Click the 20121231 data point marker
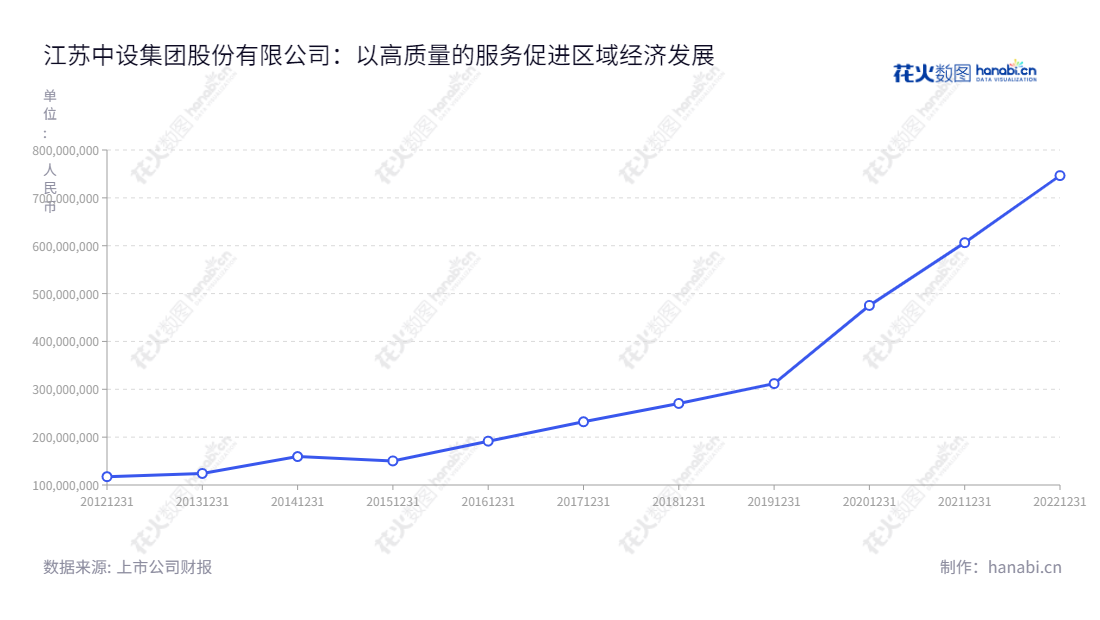 (x=107, y=477)
